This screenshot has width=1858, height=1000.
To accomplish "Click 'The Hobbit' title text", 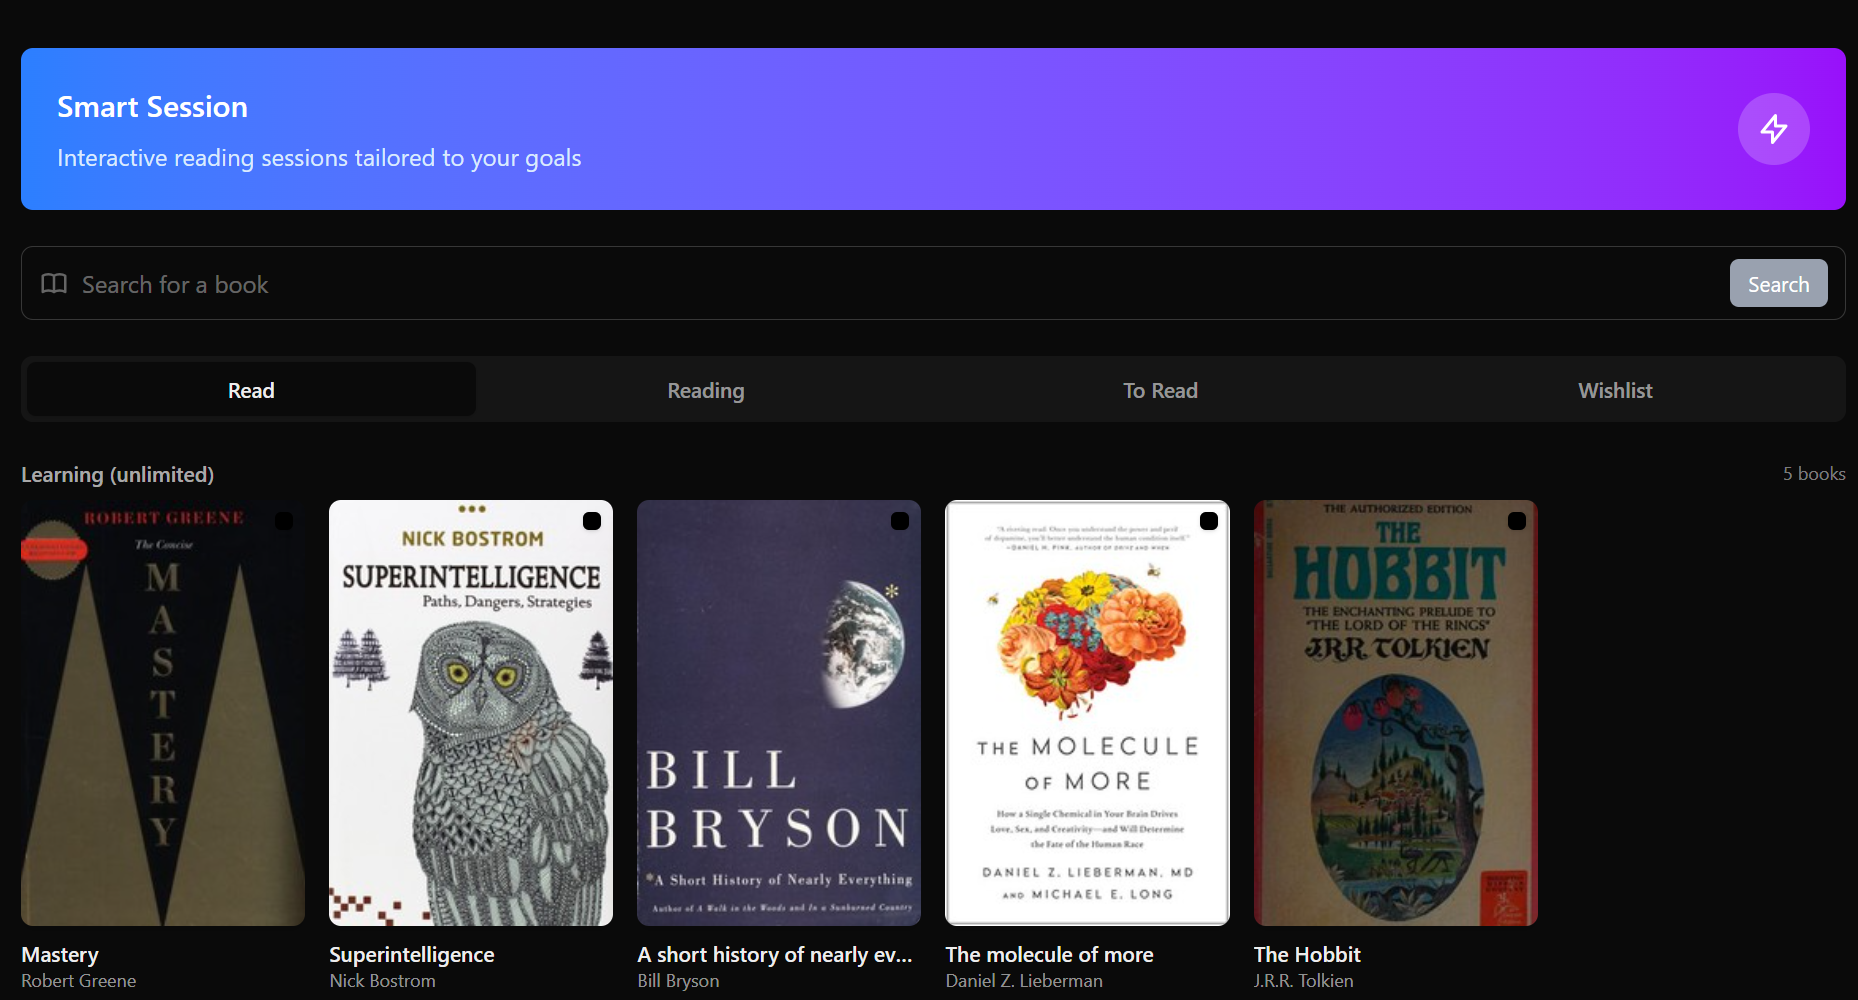I will [1307, 955].
